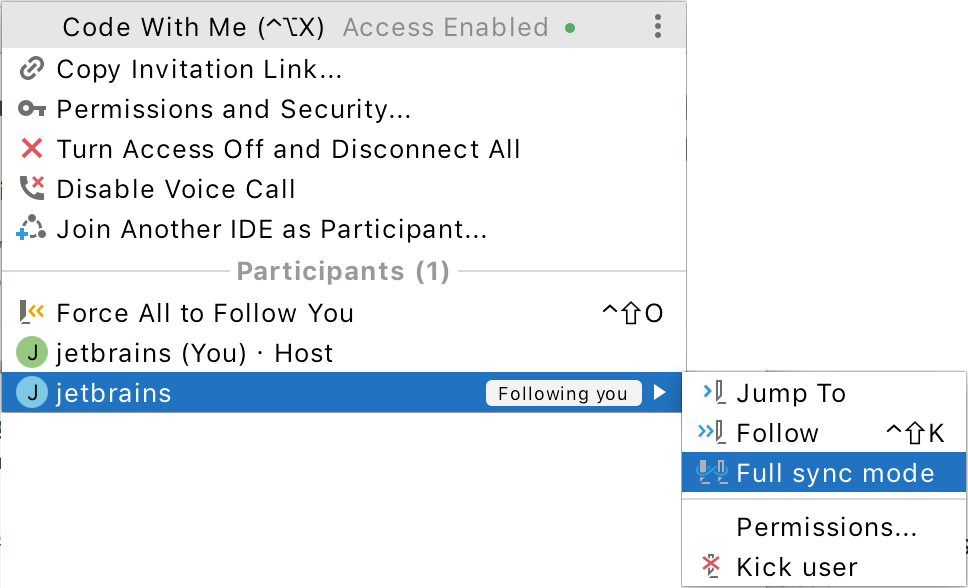Click the Full sync mode icon

click(712, 473)
